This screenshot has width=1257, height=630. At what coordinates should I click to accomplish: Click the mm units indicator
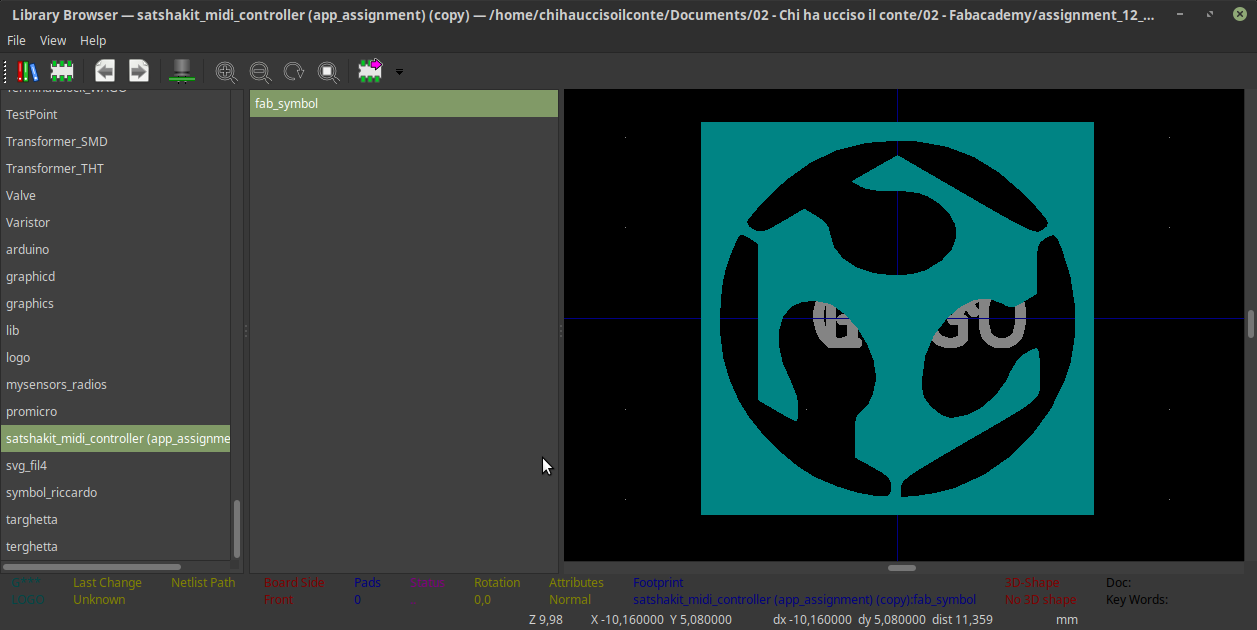(1067, 620)
